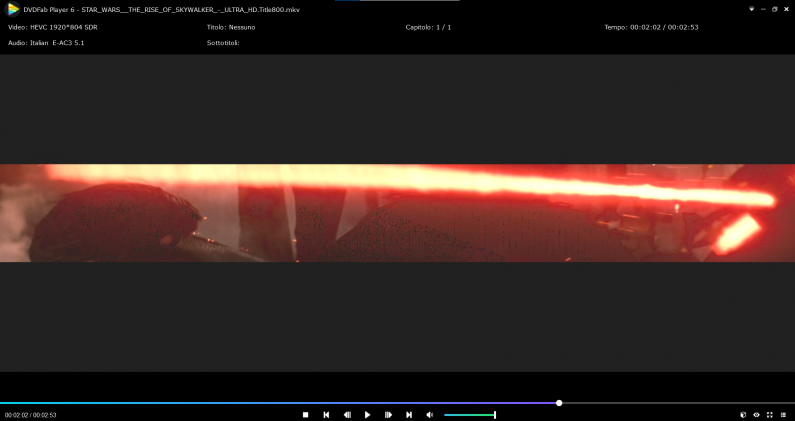Screen dimensions: 795x421
Task: Open the 3D cube settings icon
Action: coord(743,415)
